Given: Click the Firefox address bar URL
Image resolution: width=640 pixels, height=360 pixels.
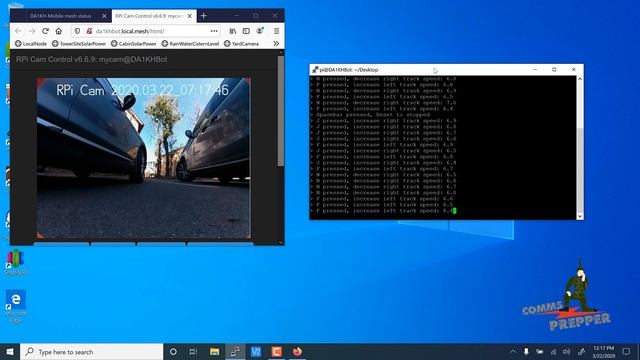Looking at the screenshot, I should pyautogui.click(x=130, y=31).
